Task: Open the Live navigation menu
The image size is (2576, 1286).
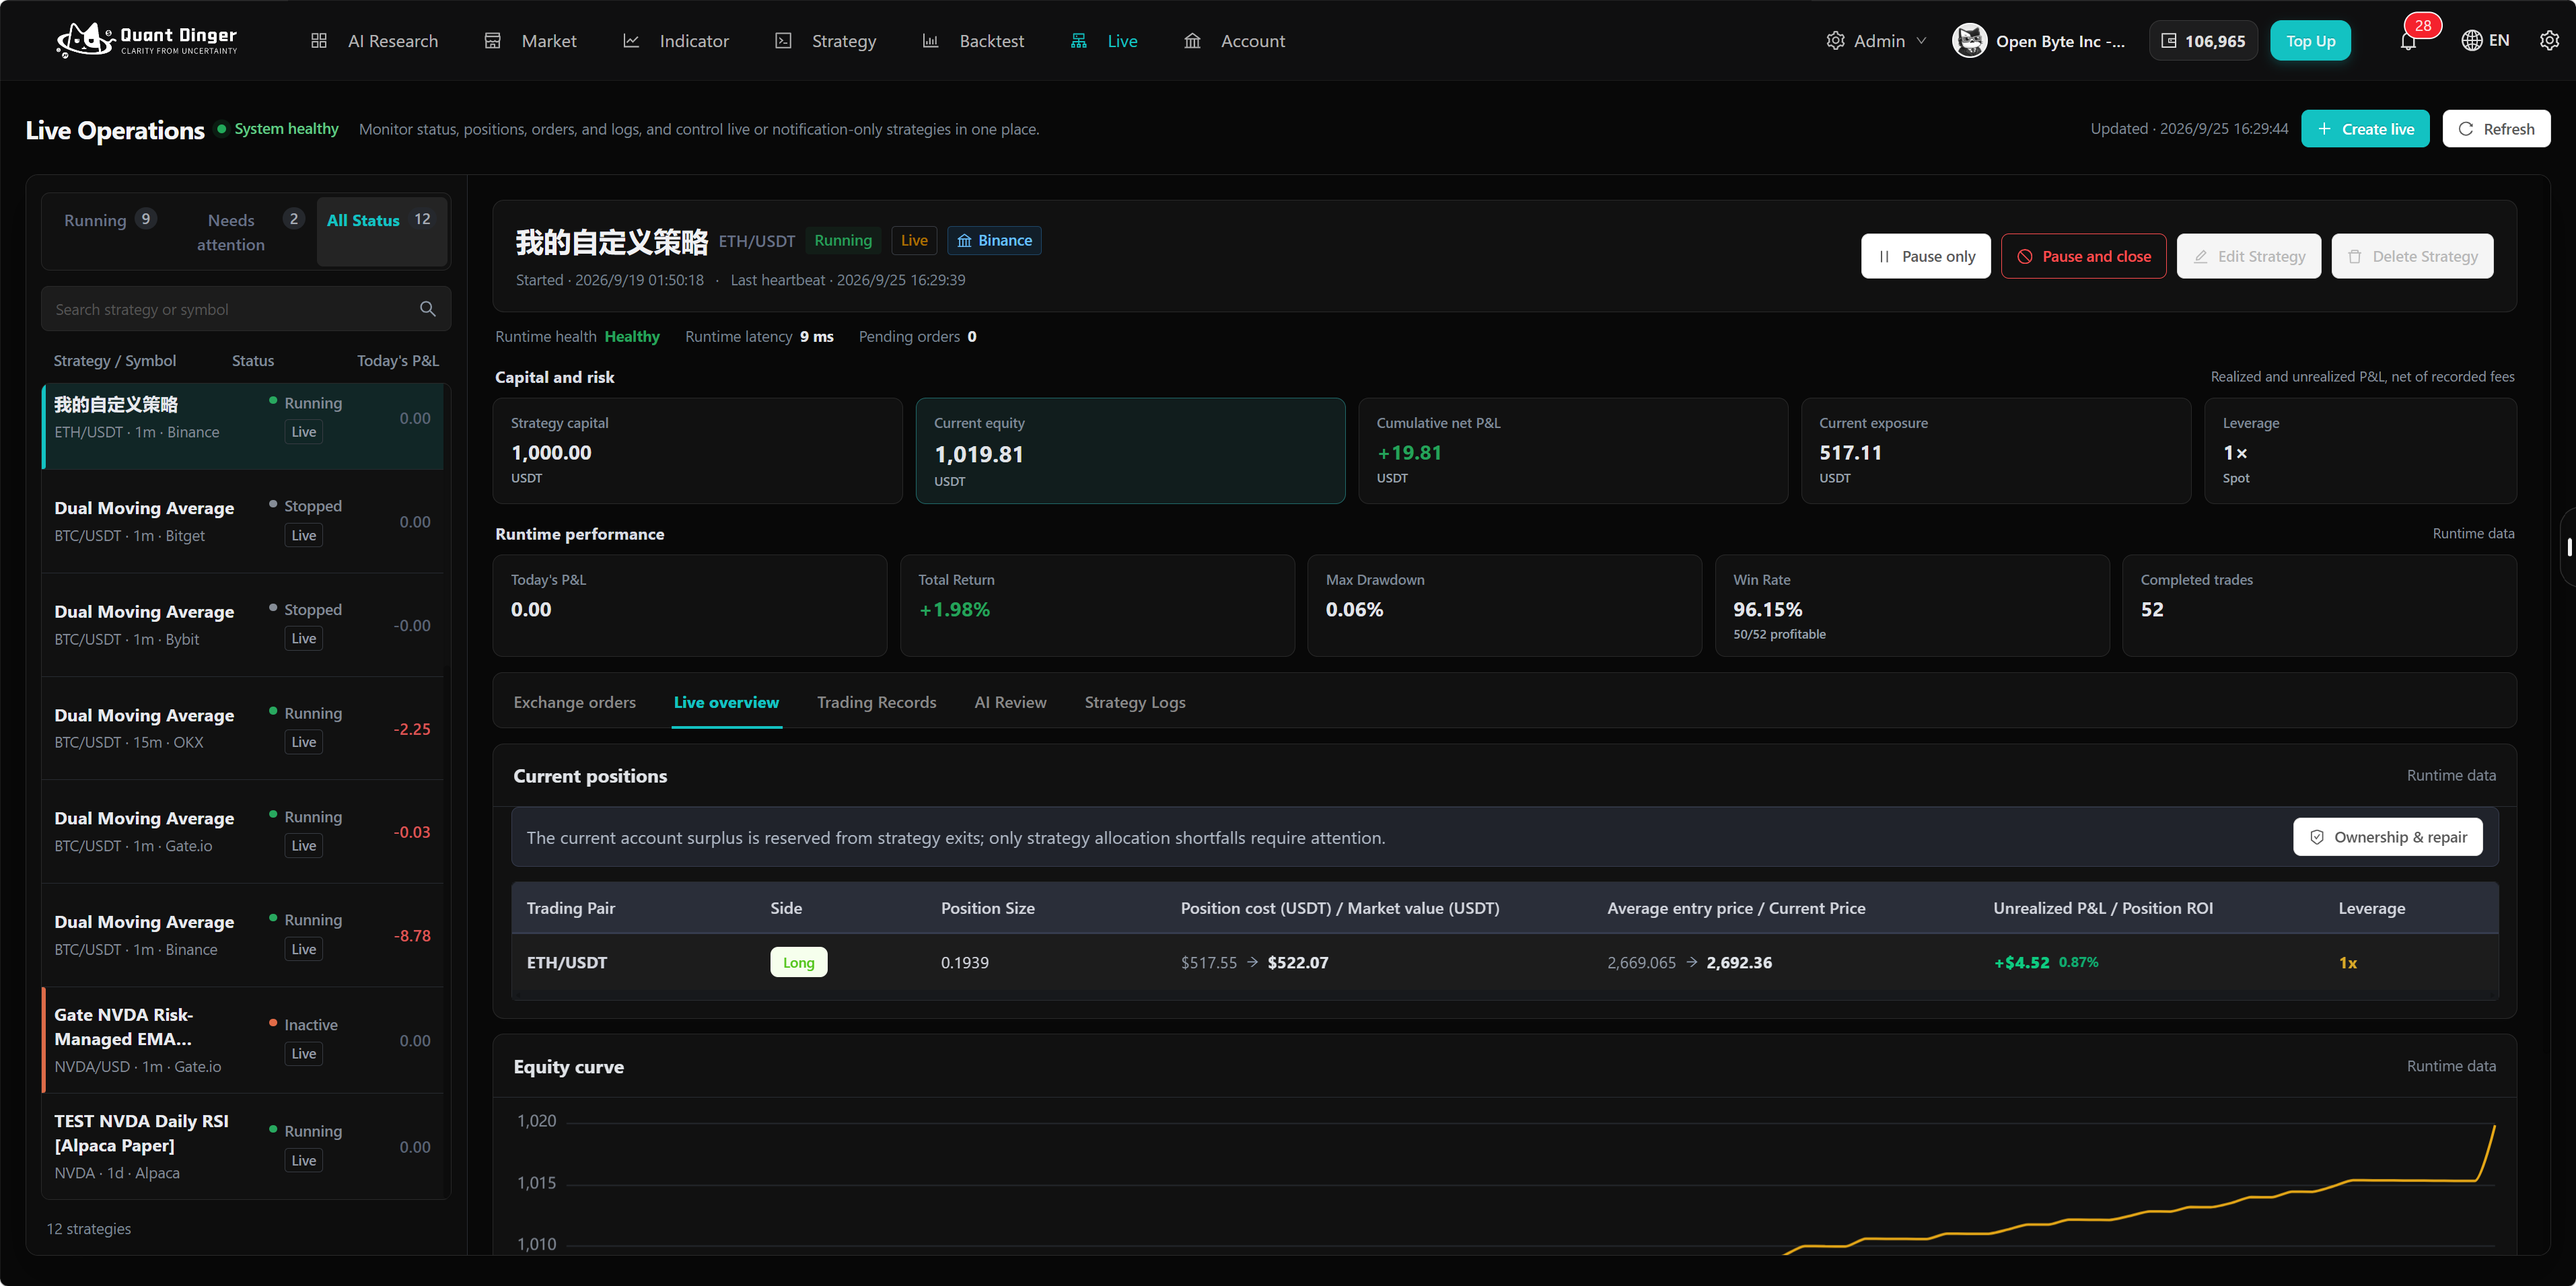Action: point(1104,41)
